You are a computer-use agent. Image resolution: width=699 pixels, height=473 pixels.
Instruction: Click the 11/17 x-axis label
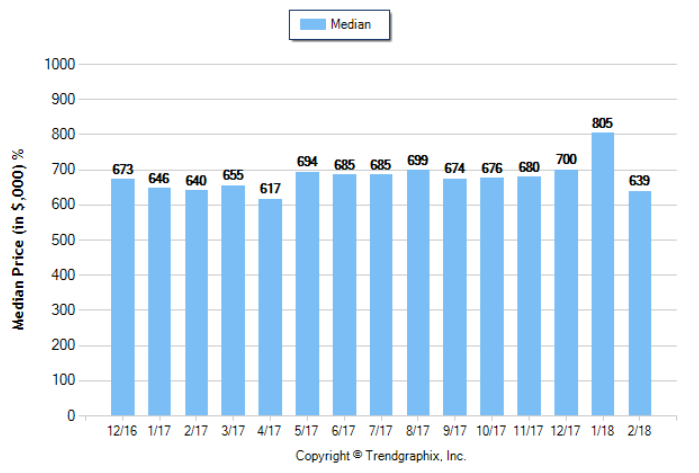point(528,431)
